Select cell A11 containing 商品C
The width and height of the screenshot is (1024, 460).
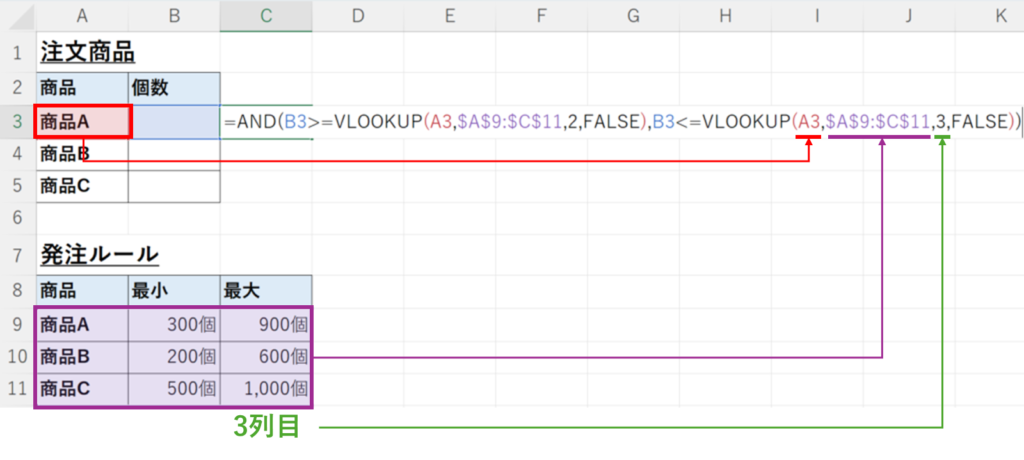82,390
